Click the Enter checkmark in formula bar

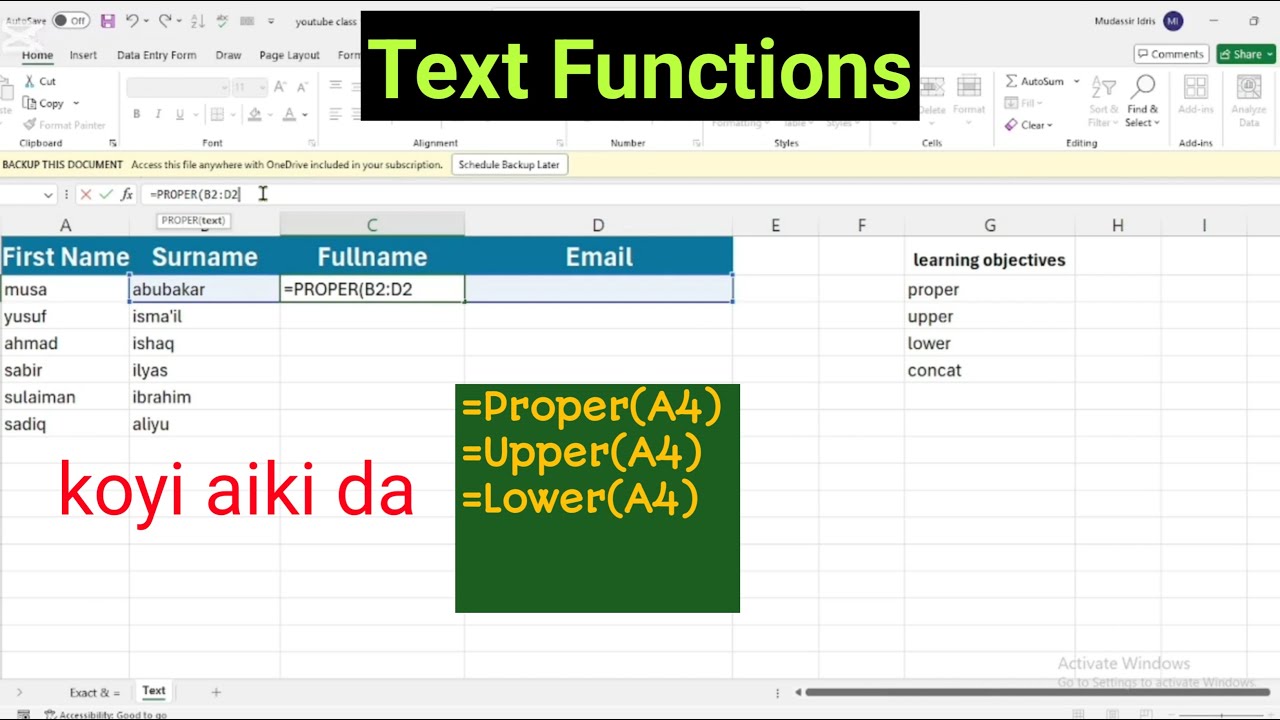coord(106,194)
